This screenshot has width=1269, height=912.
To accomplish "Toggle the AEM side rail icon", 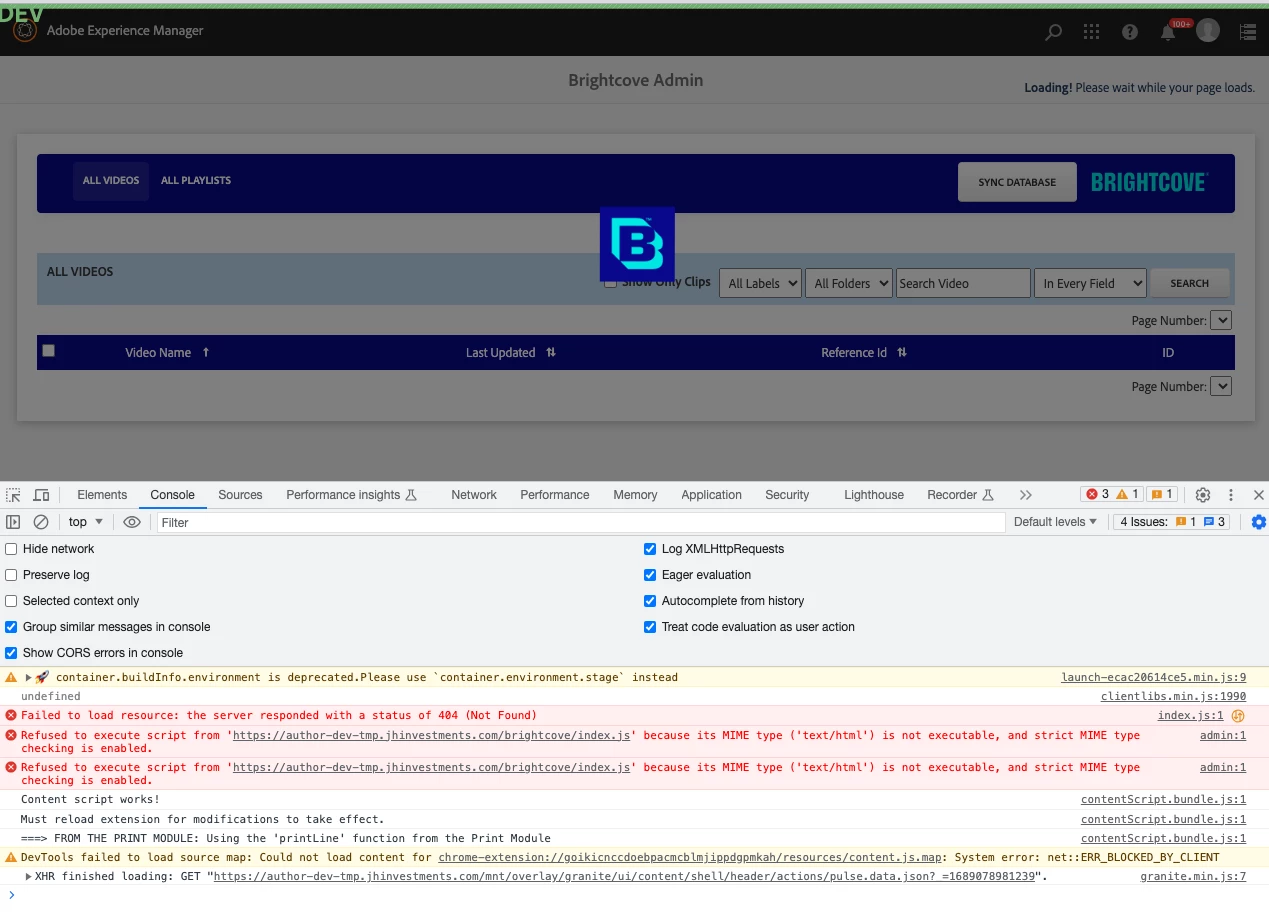I will pos(1247,31).
